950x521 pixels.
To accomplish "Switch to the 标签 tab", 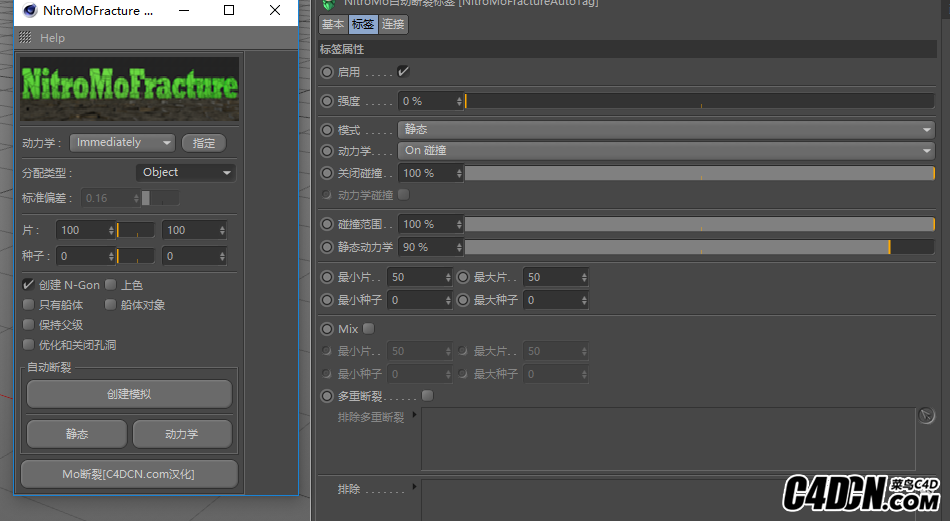I will 362,24.
